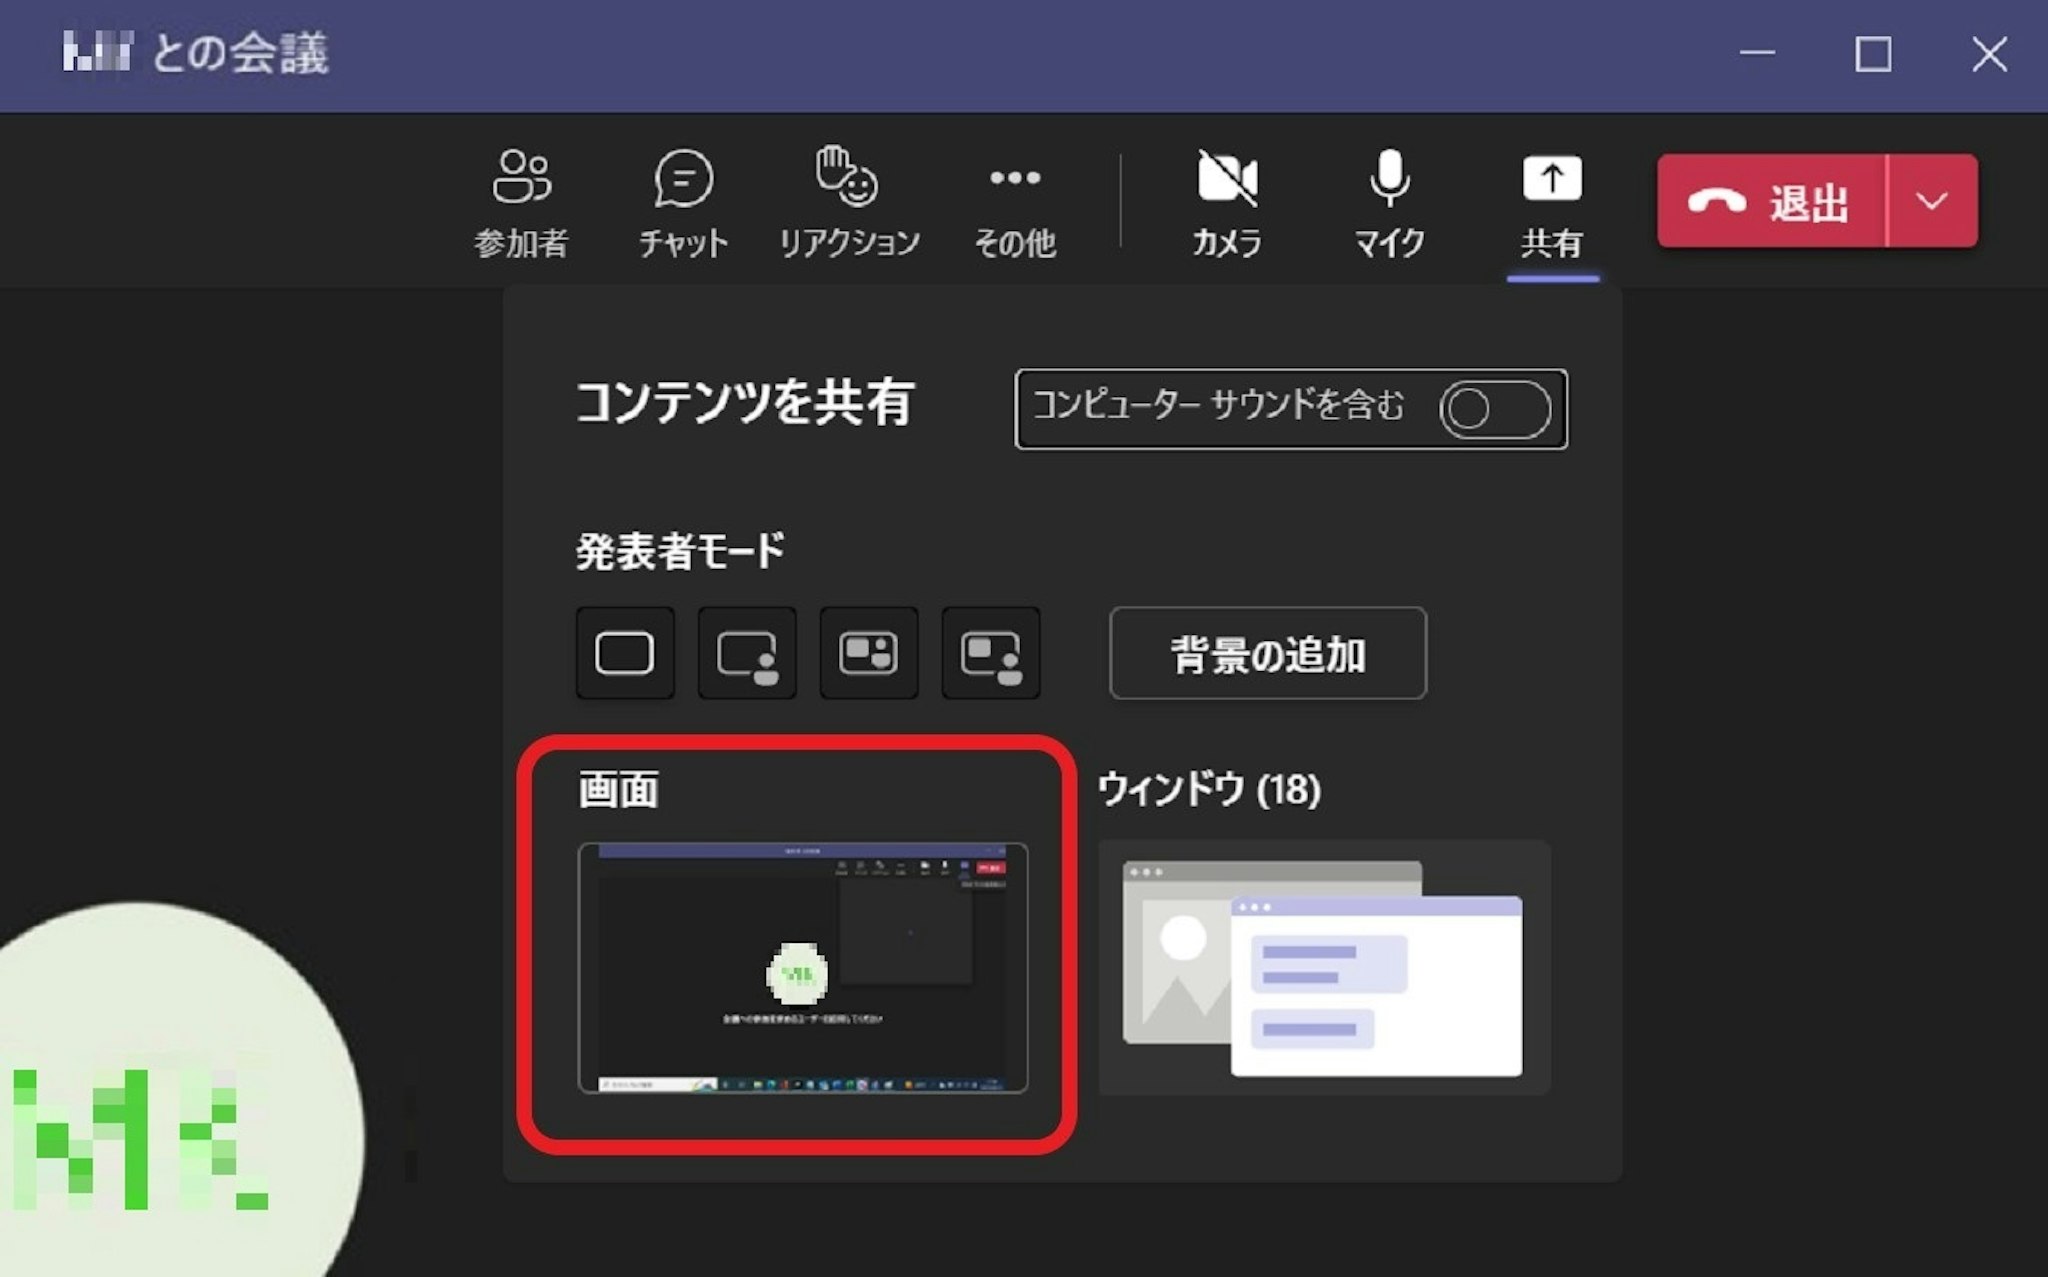Open the 参加者 participants panel
This screenshot has height=1277, width=2048.
[521, 202]
